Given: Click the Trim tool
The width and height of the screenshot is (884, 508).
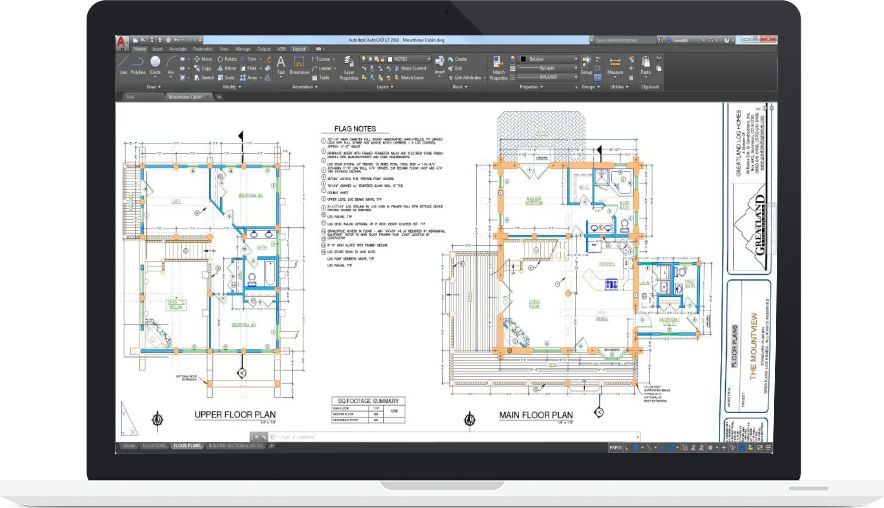Looking at the screenshot, I should [x=248, y=59].
